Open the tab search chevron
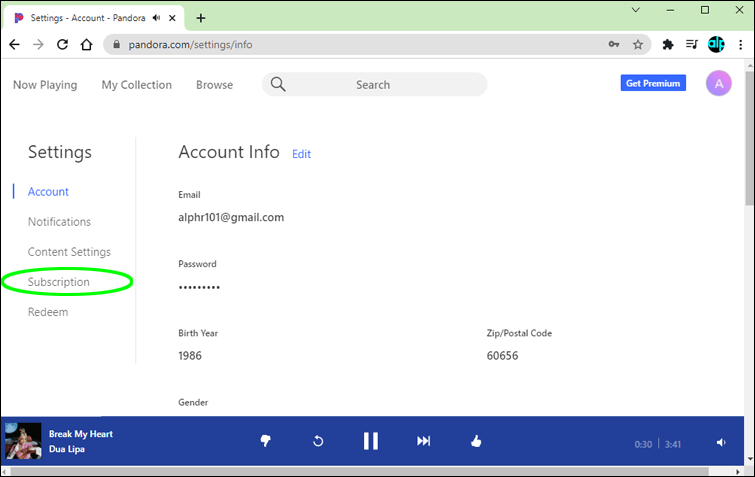Image resolution: width=755 pixels, height=477 pixels. pyautogui.click(x=636, y=10)
